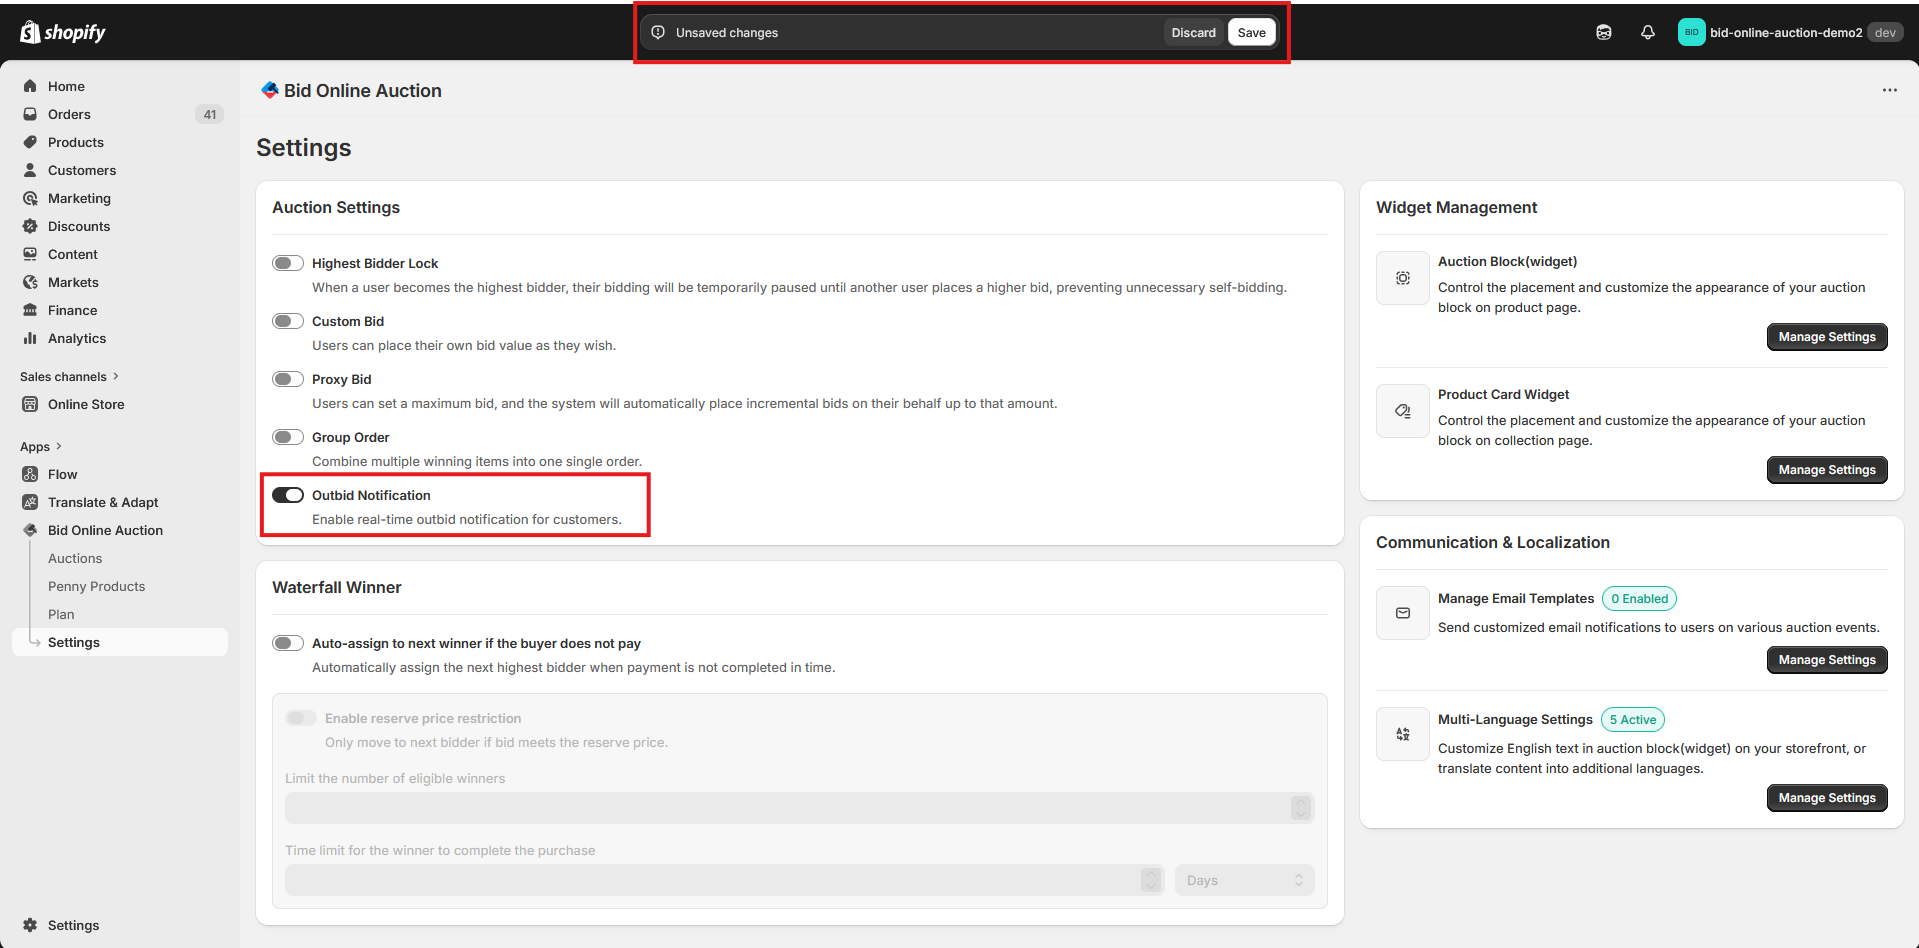
Task: Click the Product Card Widget icon
Action: point(1402,411)
